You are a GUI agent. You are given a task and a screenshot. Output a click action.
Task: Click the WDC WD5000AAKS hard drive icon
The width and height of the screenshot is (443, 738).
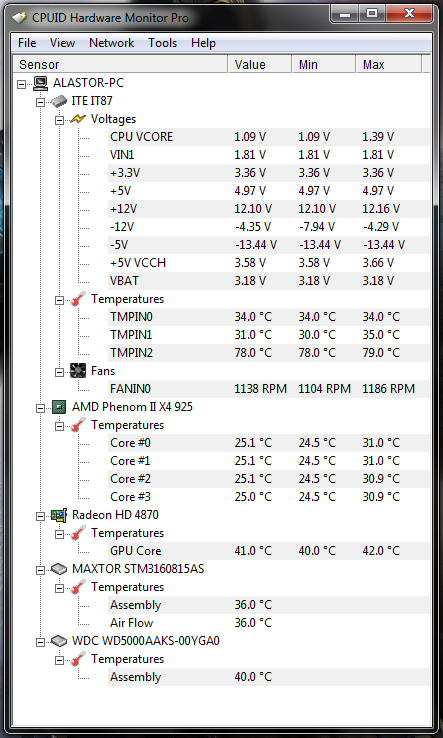pyautogui.click(x=59, y=641)
